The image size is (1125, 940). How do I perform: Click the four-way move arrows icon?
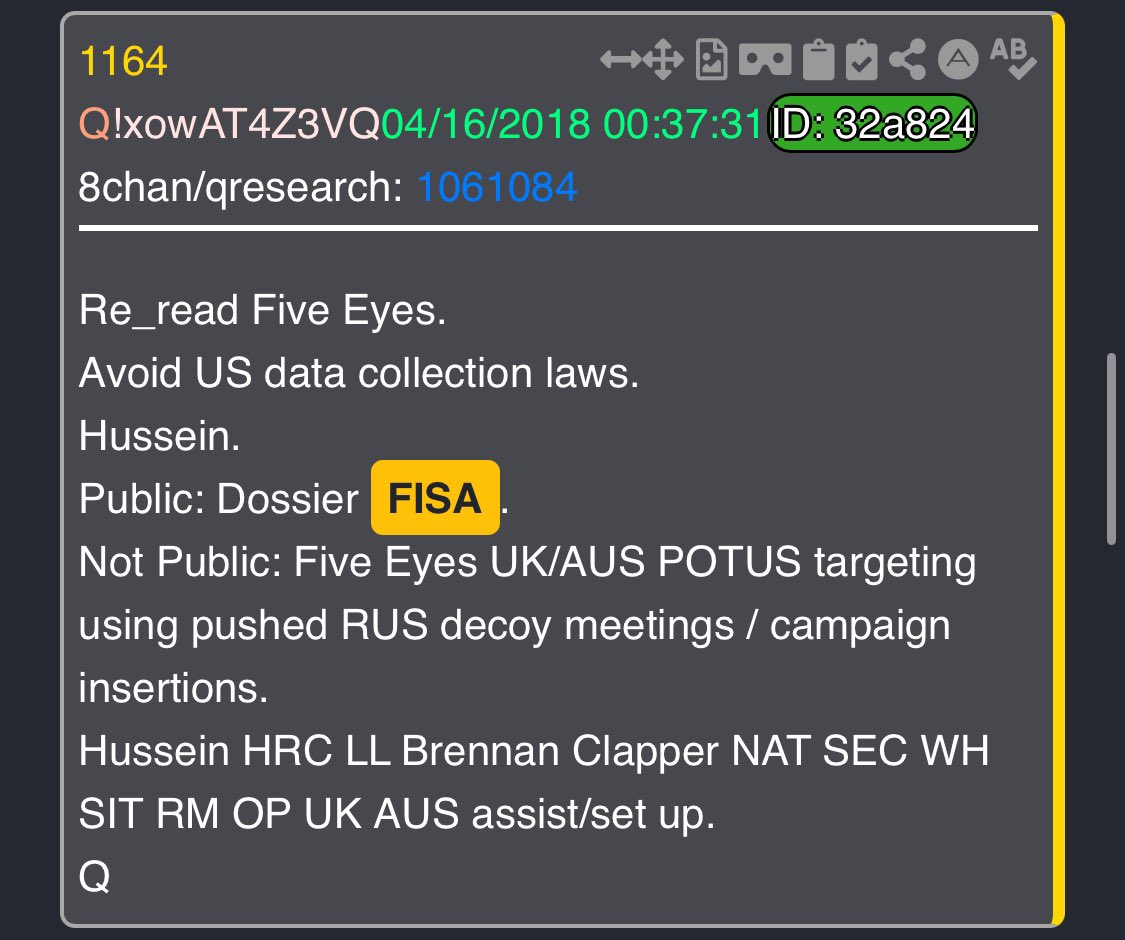(663, 60)
